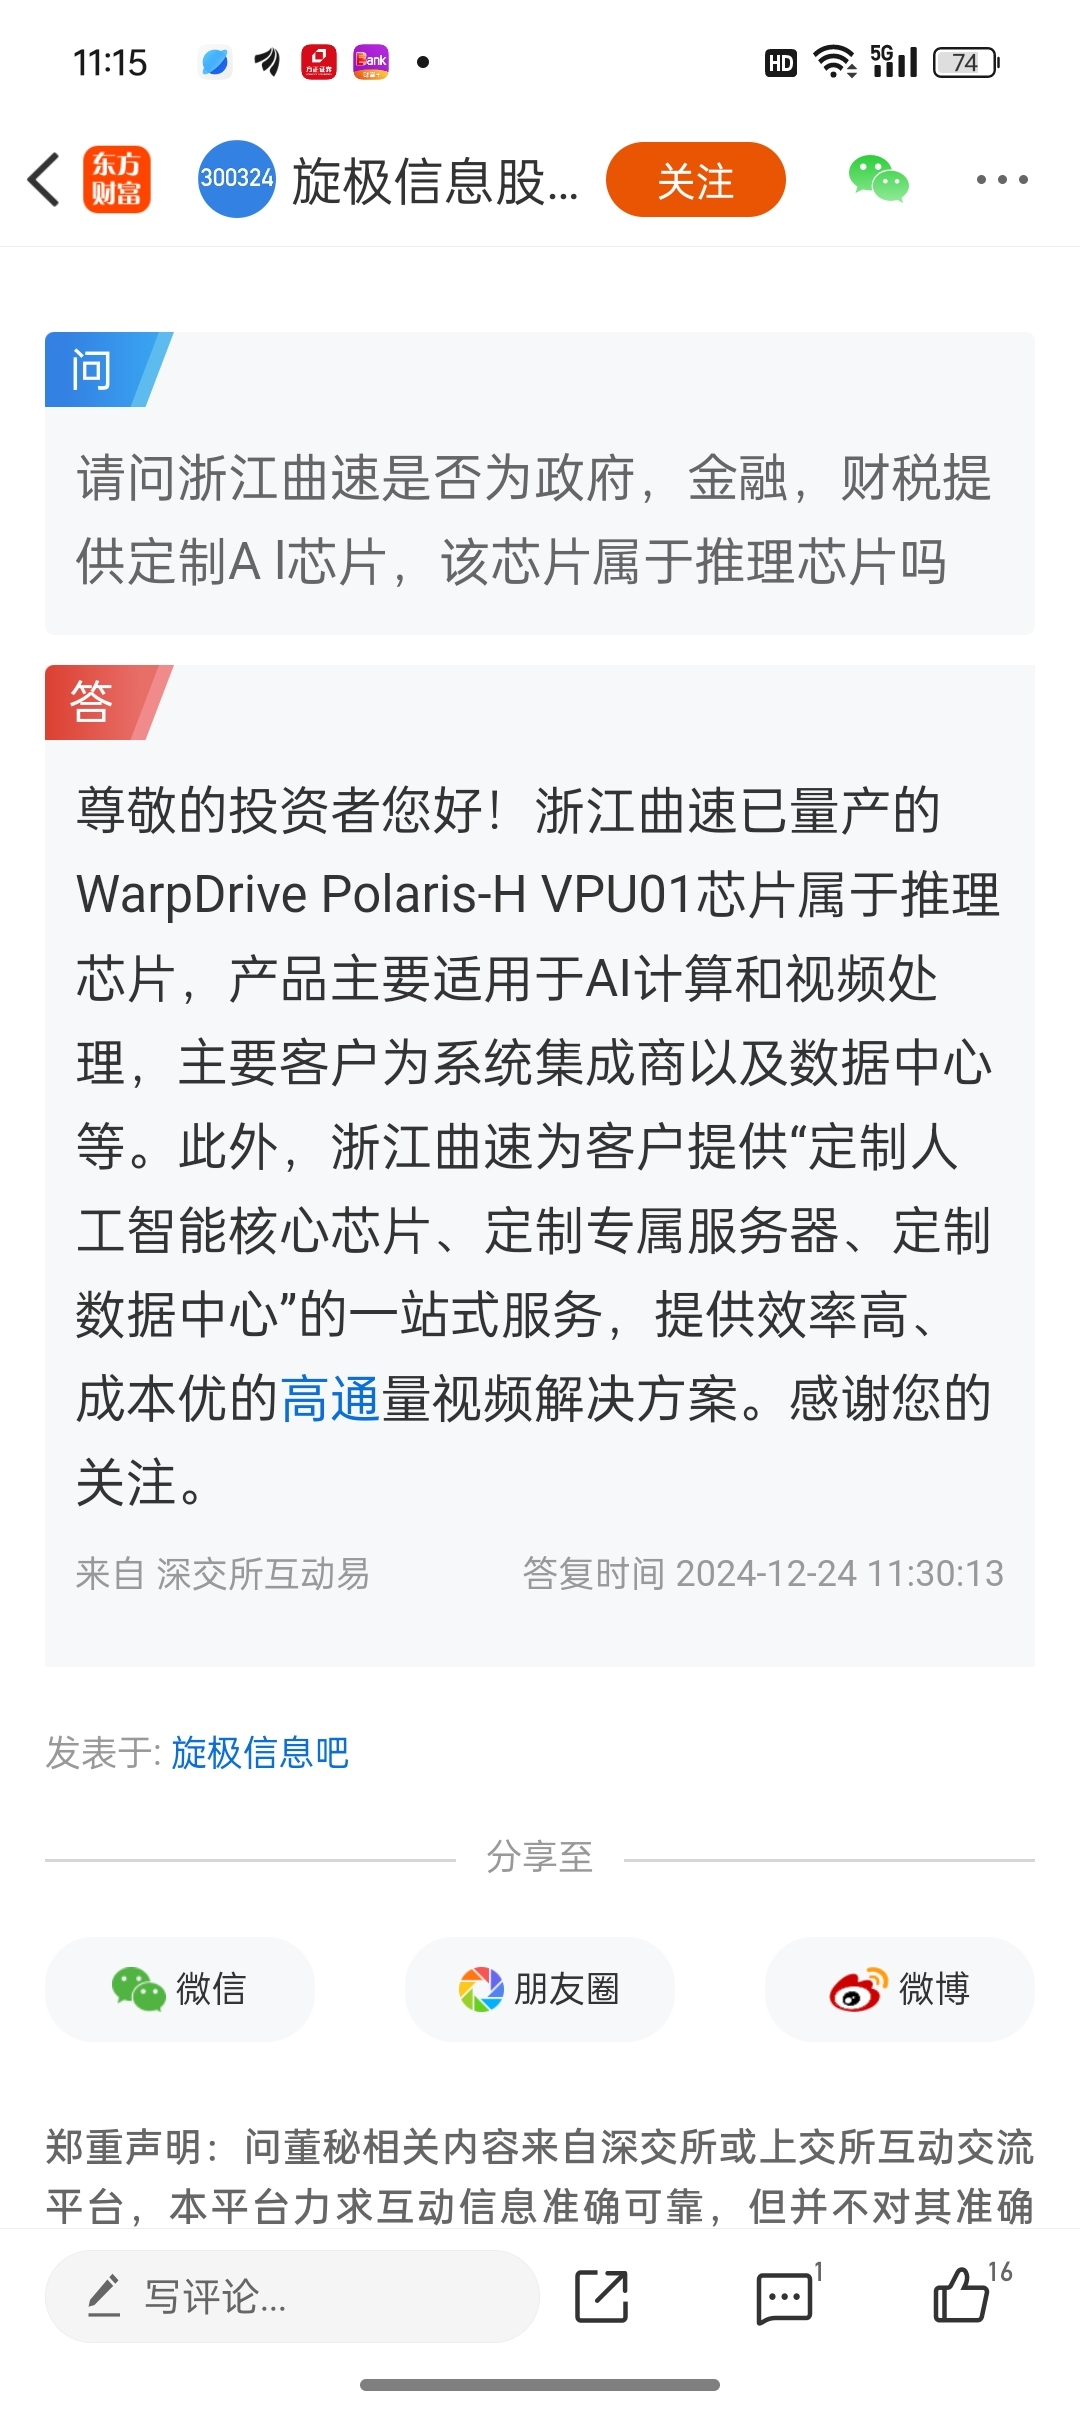The height and width of the screenshot is (2412, 1080).
Task: Open the three-dot more menu
Action: click(1002, 180)
